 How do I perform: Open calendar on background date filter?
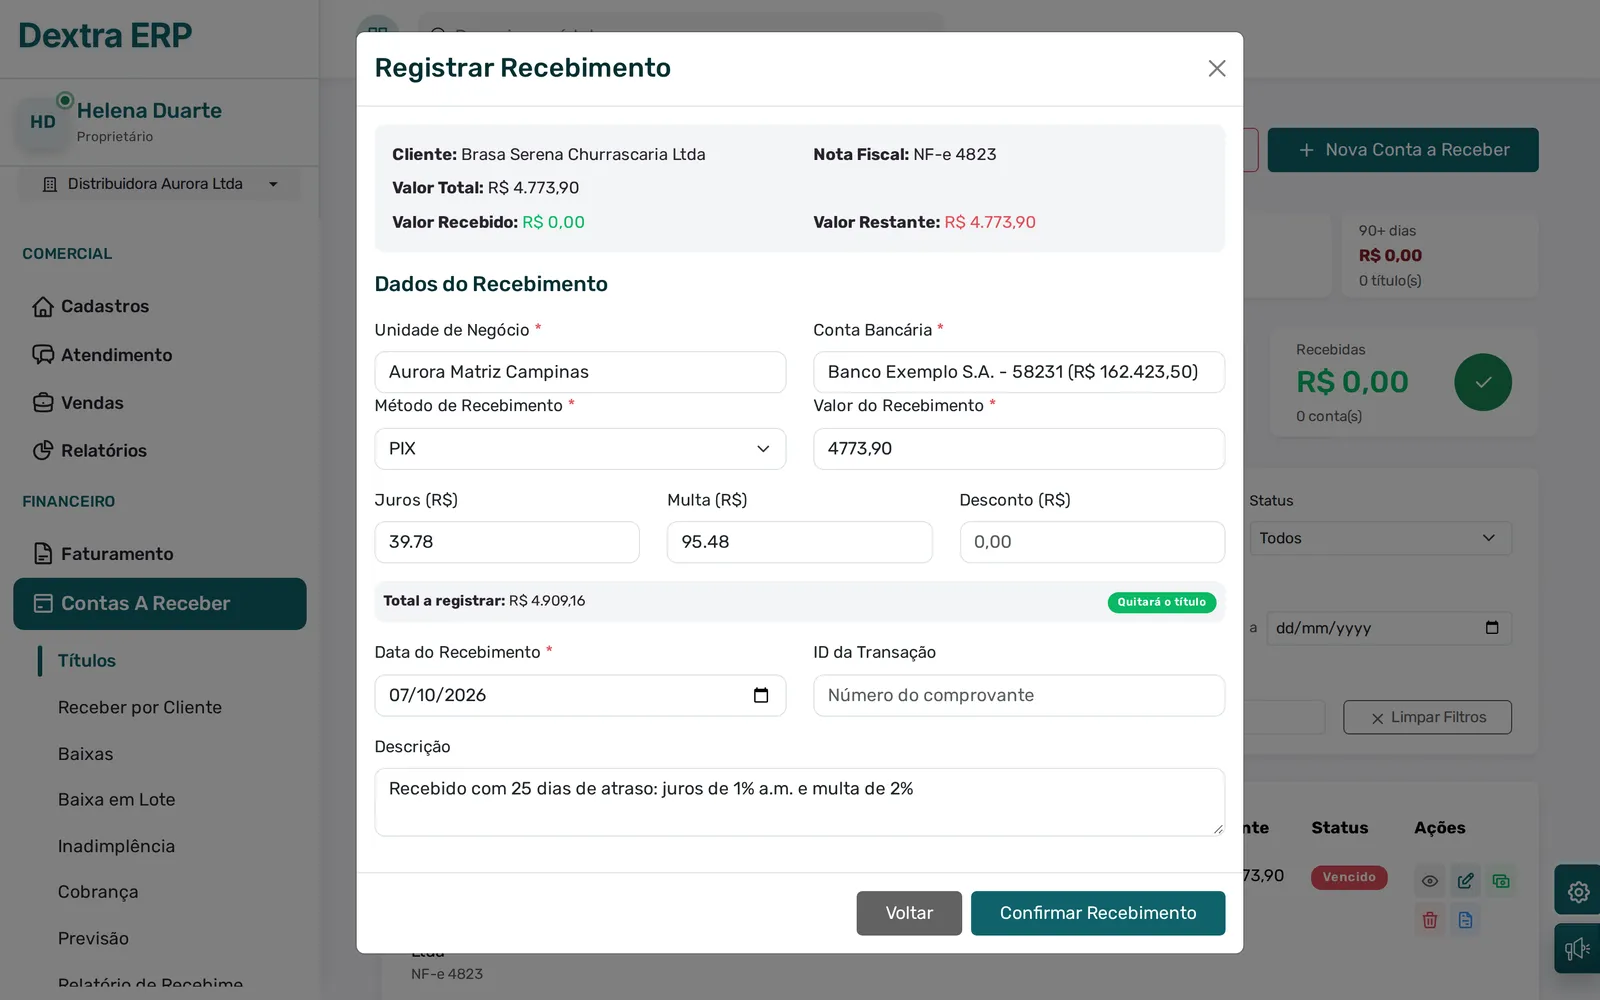coord(1492,628)
